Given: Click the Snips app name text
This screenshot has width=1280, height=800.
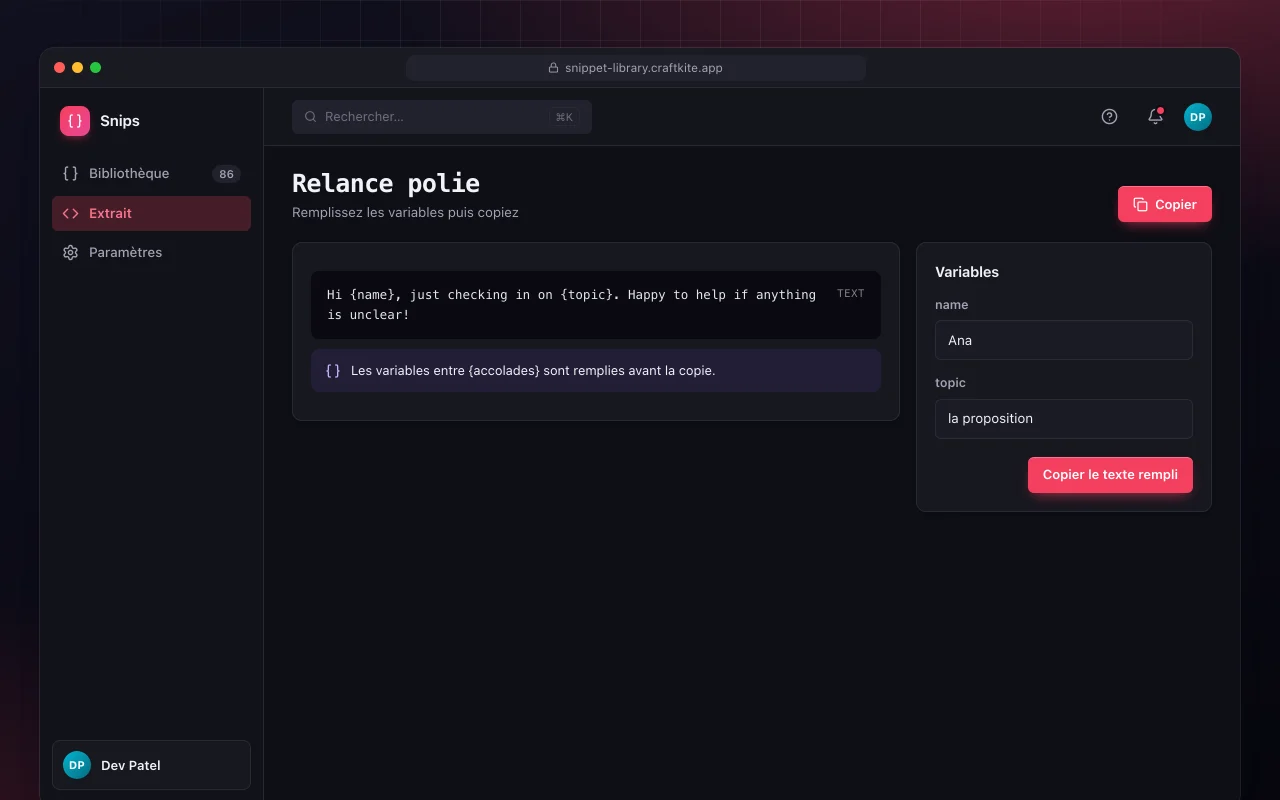Looking at the screenshot, I should tap(120, 121).
